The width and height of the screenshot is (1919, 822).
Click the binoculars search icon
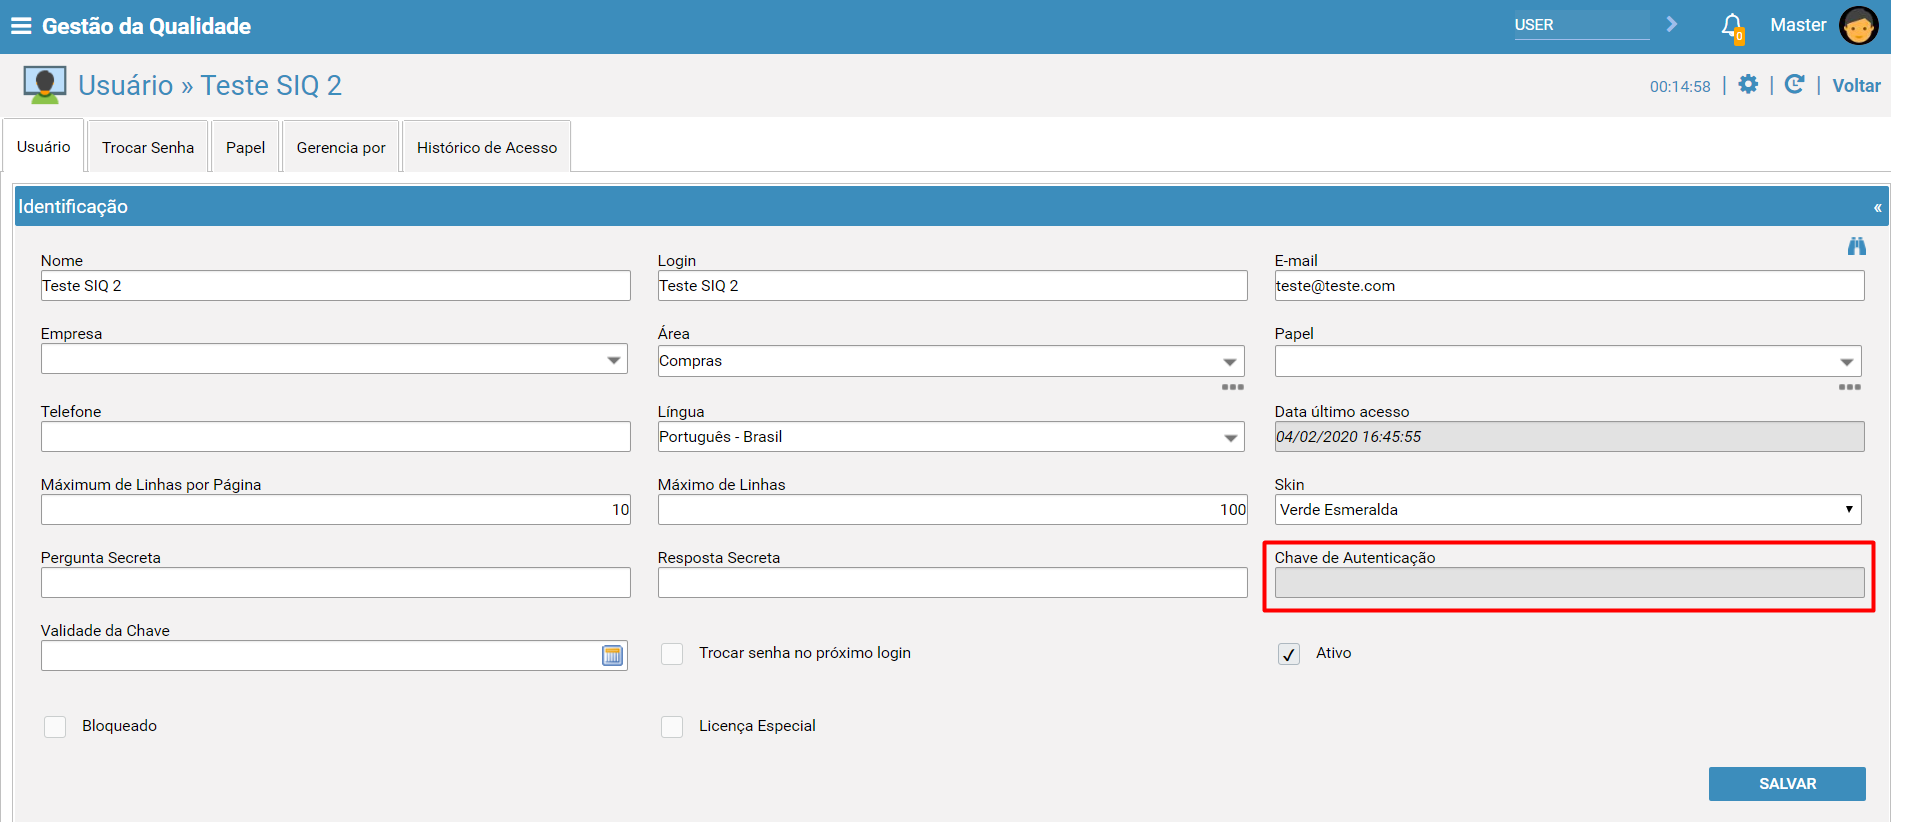coord(1856,246)
